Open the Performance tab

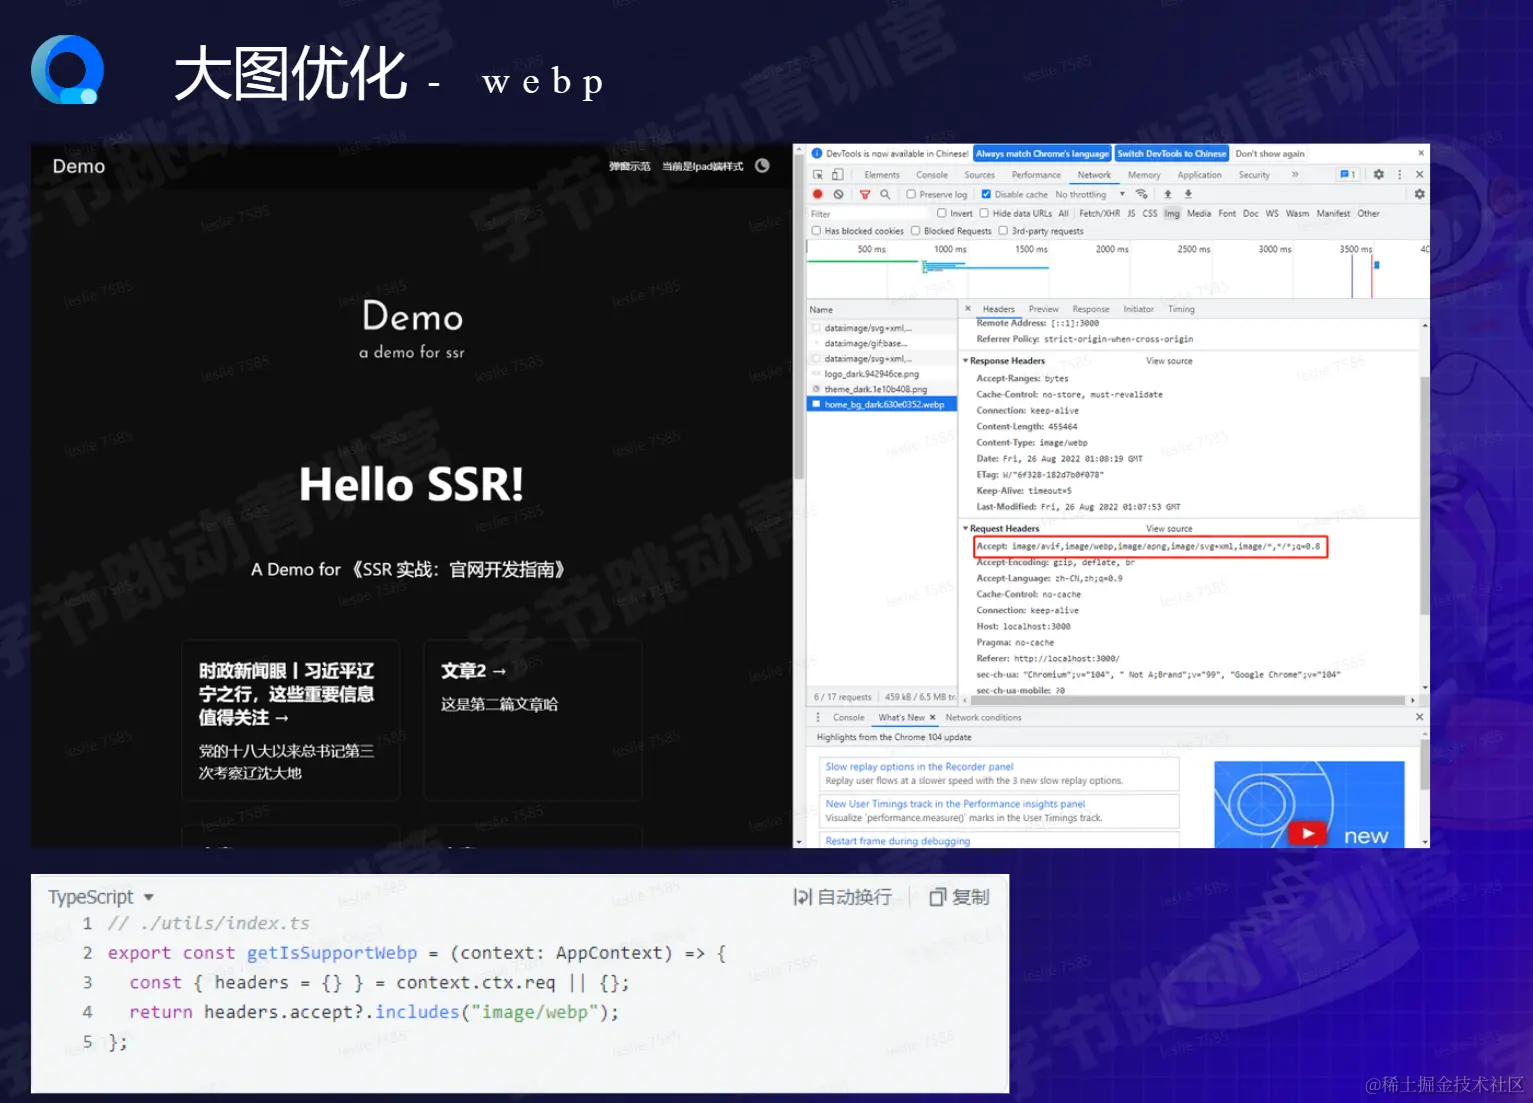click(x=1036, y=175)
